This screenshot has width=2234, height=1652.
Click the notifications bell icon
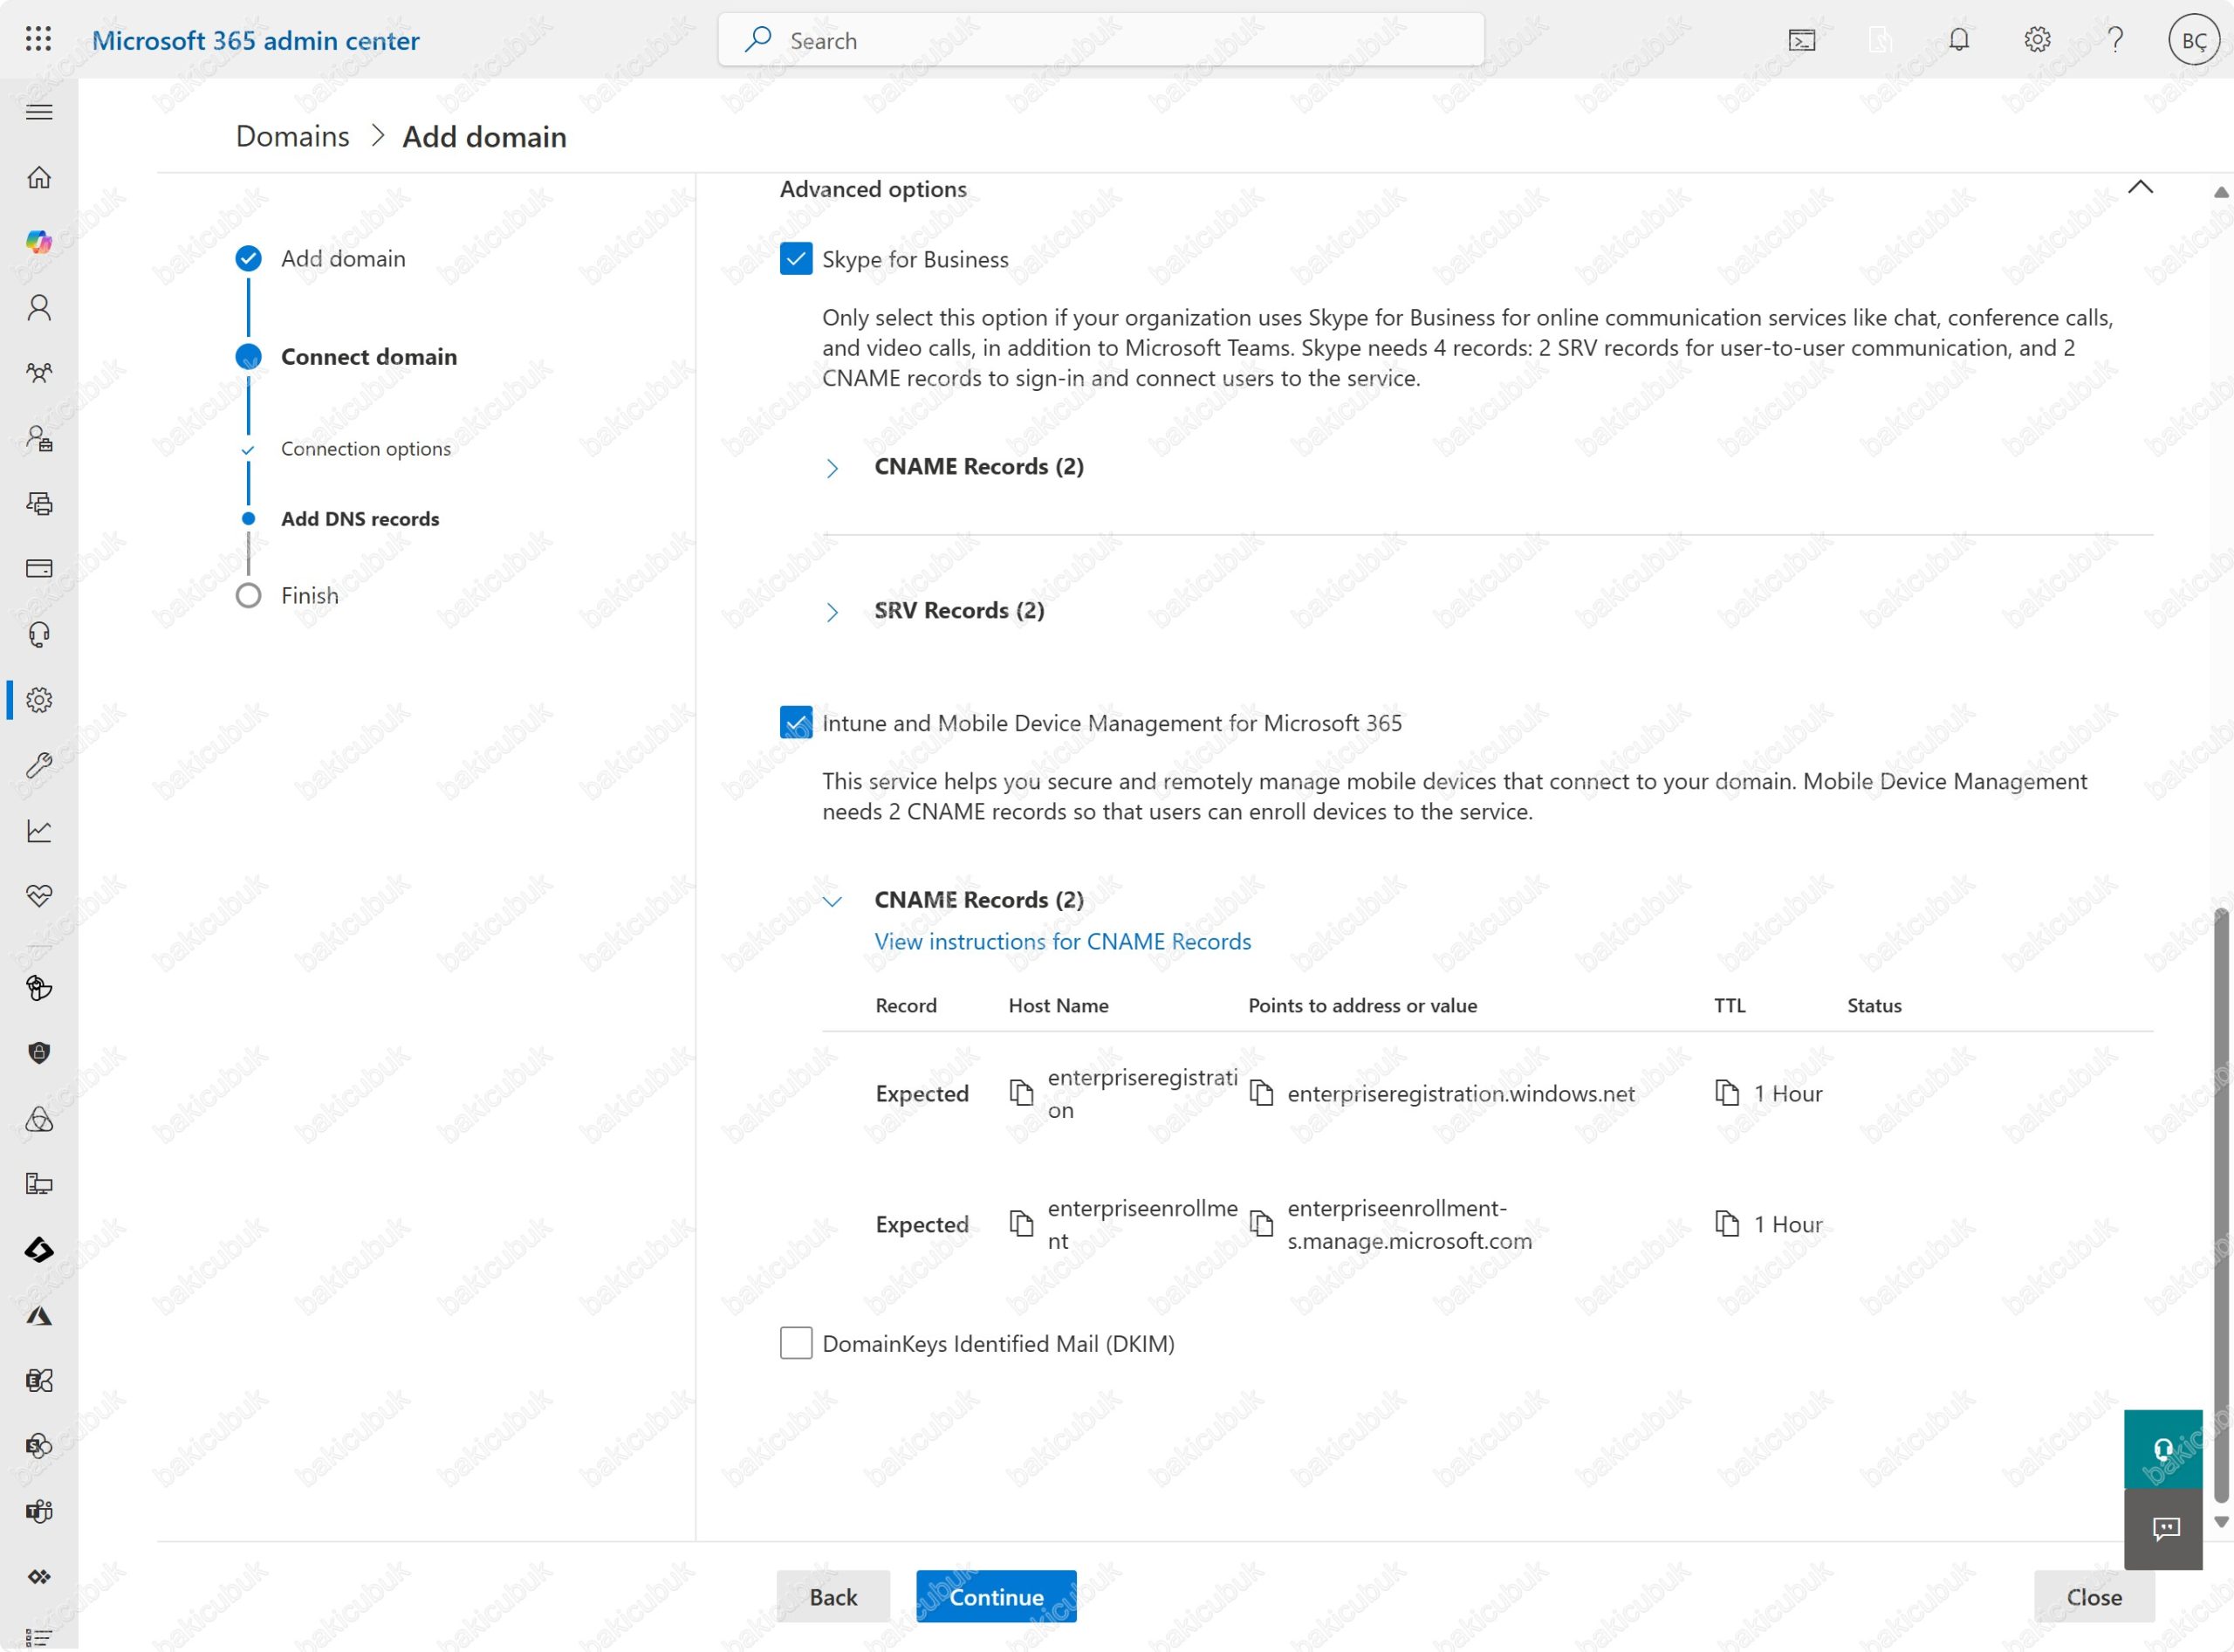pyautogui.click(x=1958, y=40)
